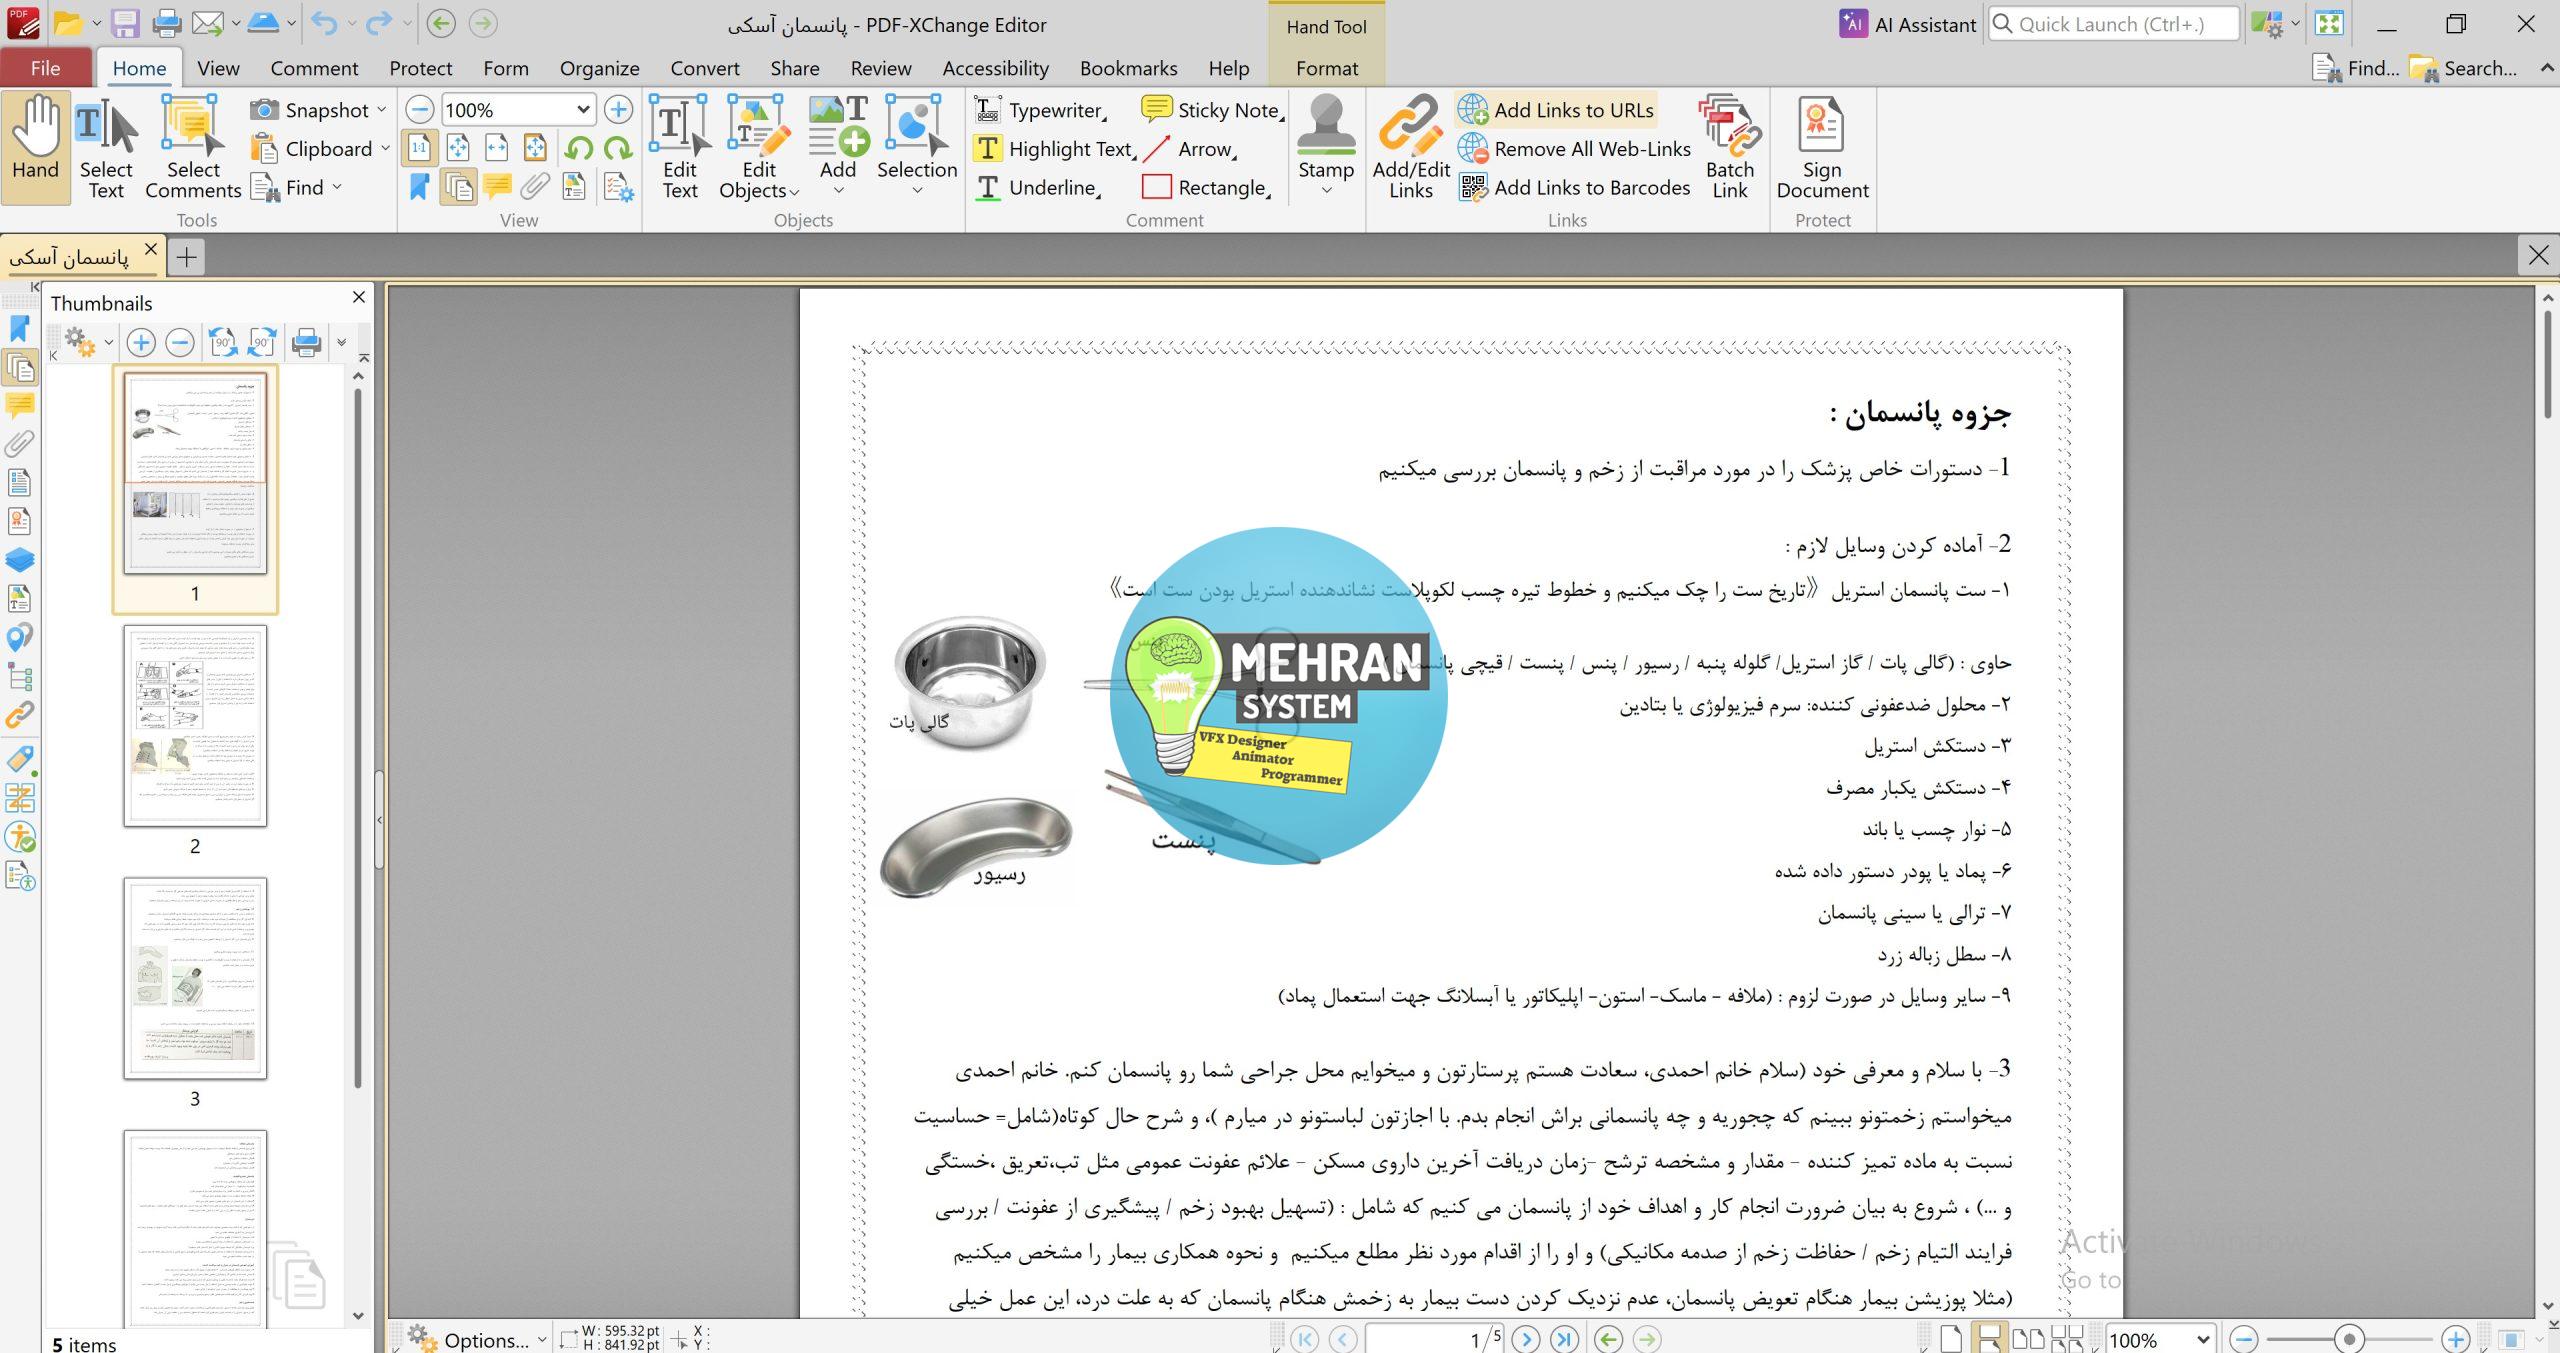Viewport: 2560px width, 1353px height.
Task: Open the Bookmarks pane from sidebar
Action: (x=19, y=329)
